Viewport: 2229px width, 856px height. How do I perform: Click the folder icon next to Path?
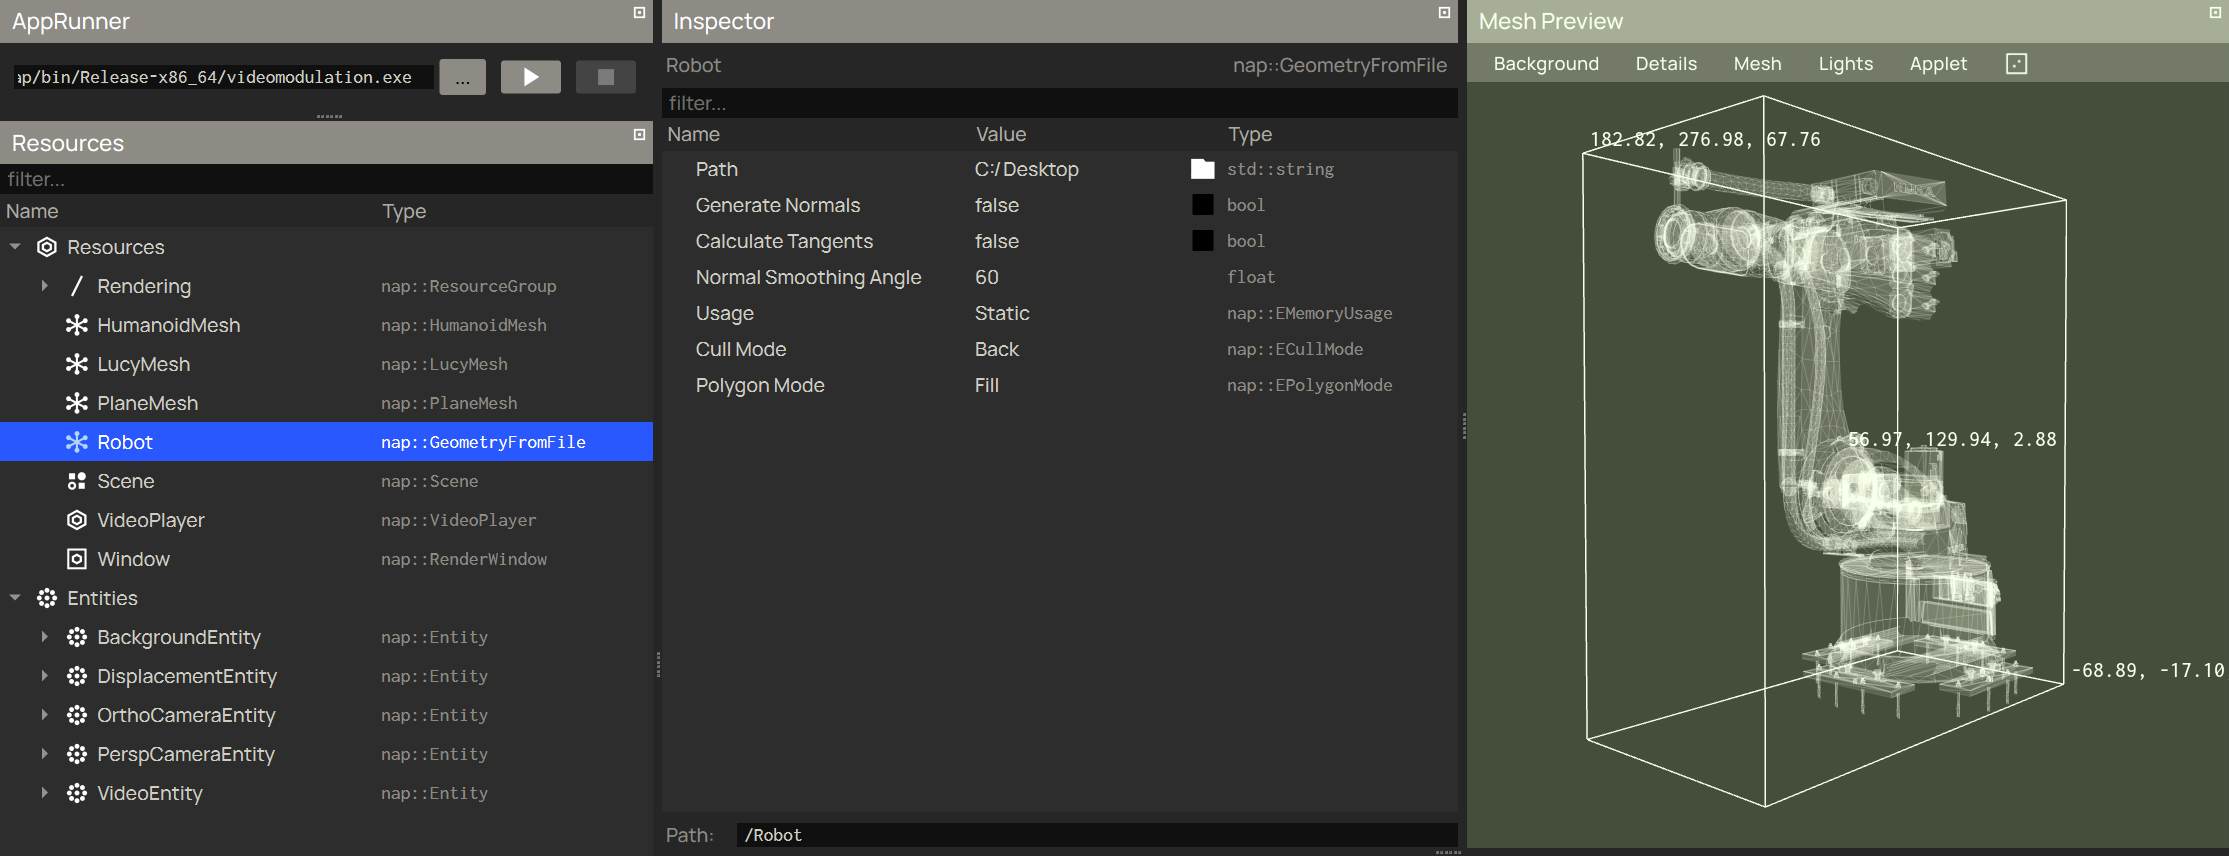[x=1202, y=169]
